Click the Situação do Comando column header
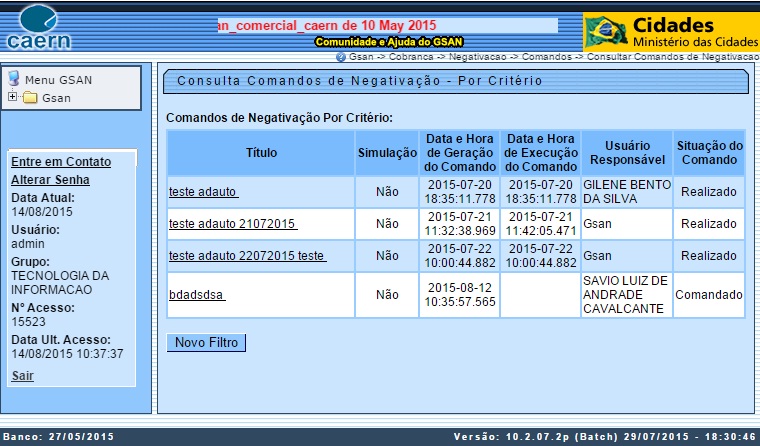This screenshot has width=760, height=446. point(708,153)
